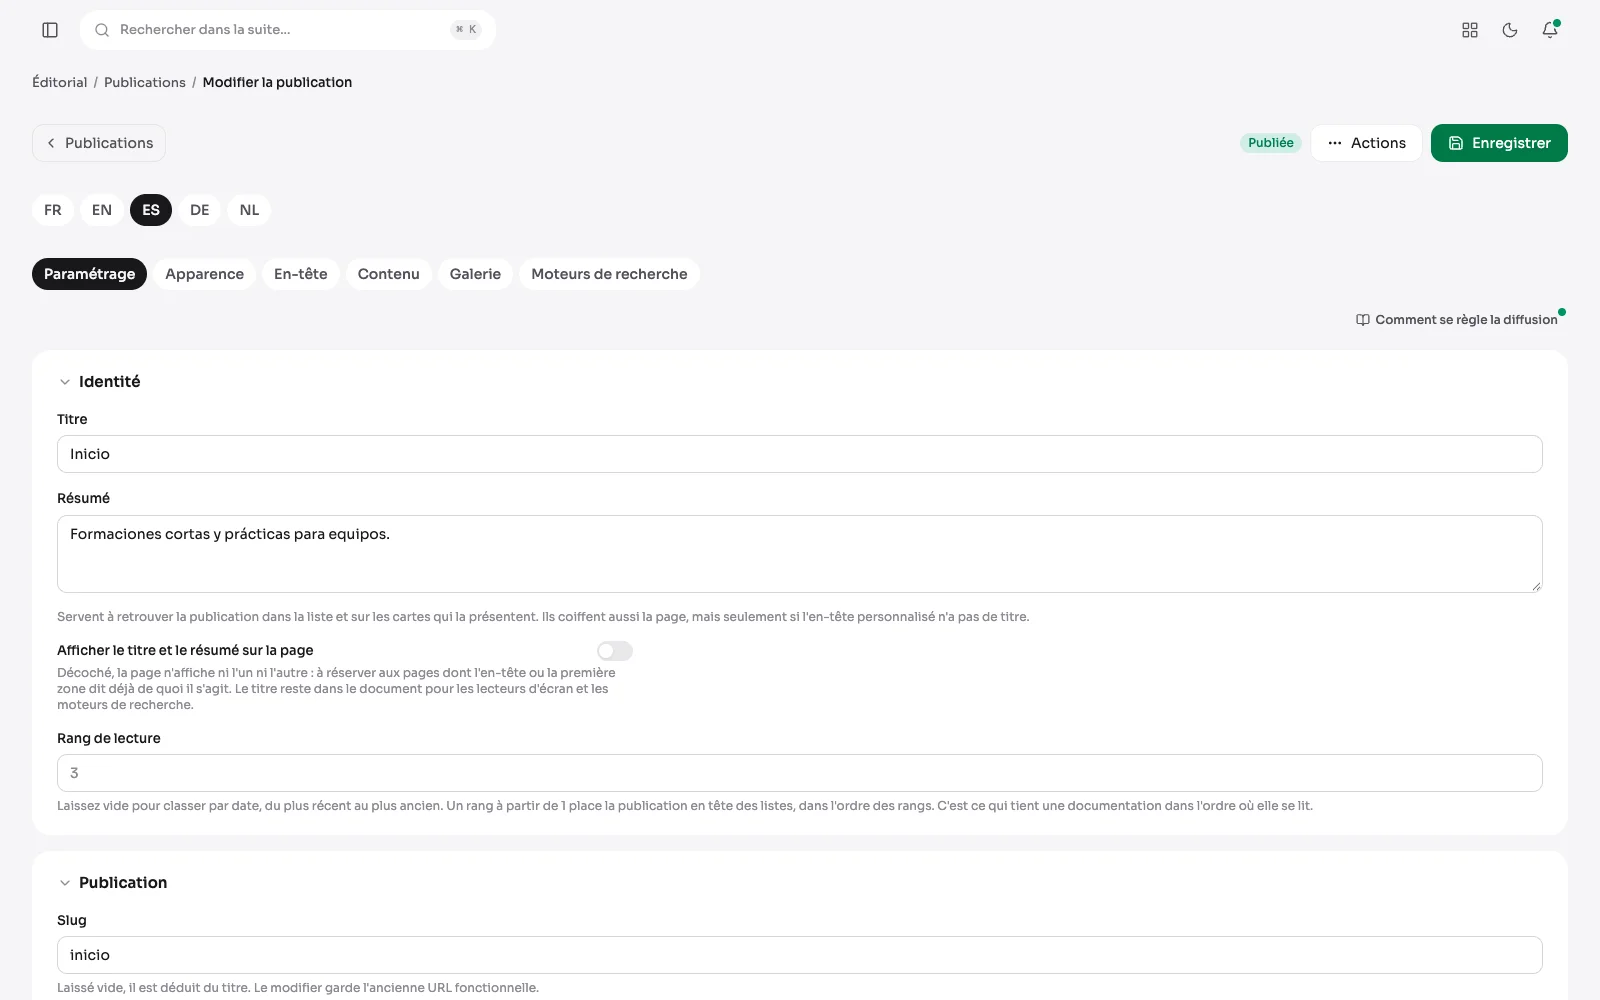Open the apps grid icon
Viewport: 1600px width, 1000px height.
coord(1470,30)
